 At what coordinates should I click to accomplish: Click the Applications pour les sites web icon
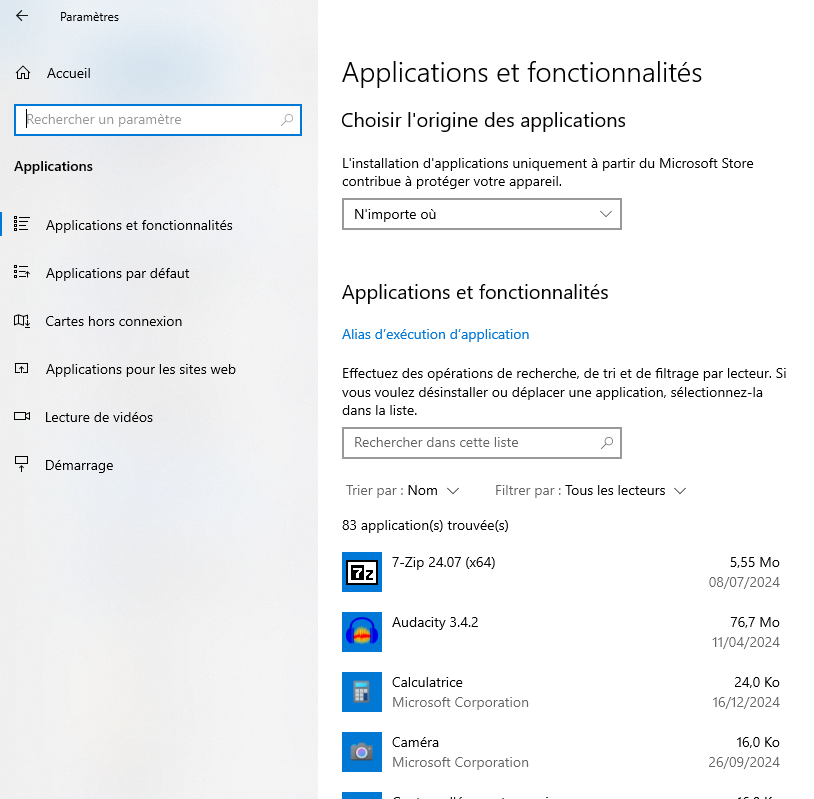coord(21,369)
